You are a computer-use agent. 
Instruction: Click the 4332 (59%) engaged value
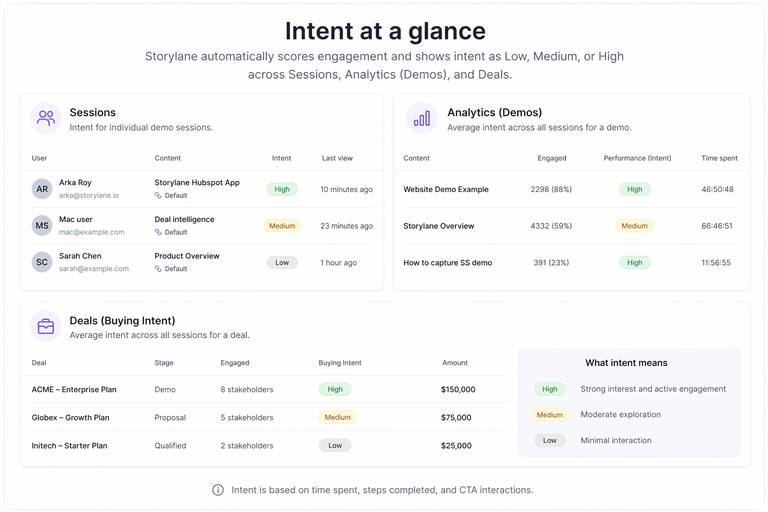[551, 226]
